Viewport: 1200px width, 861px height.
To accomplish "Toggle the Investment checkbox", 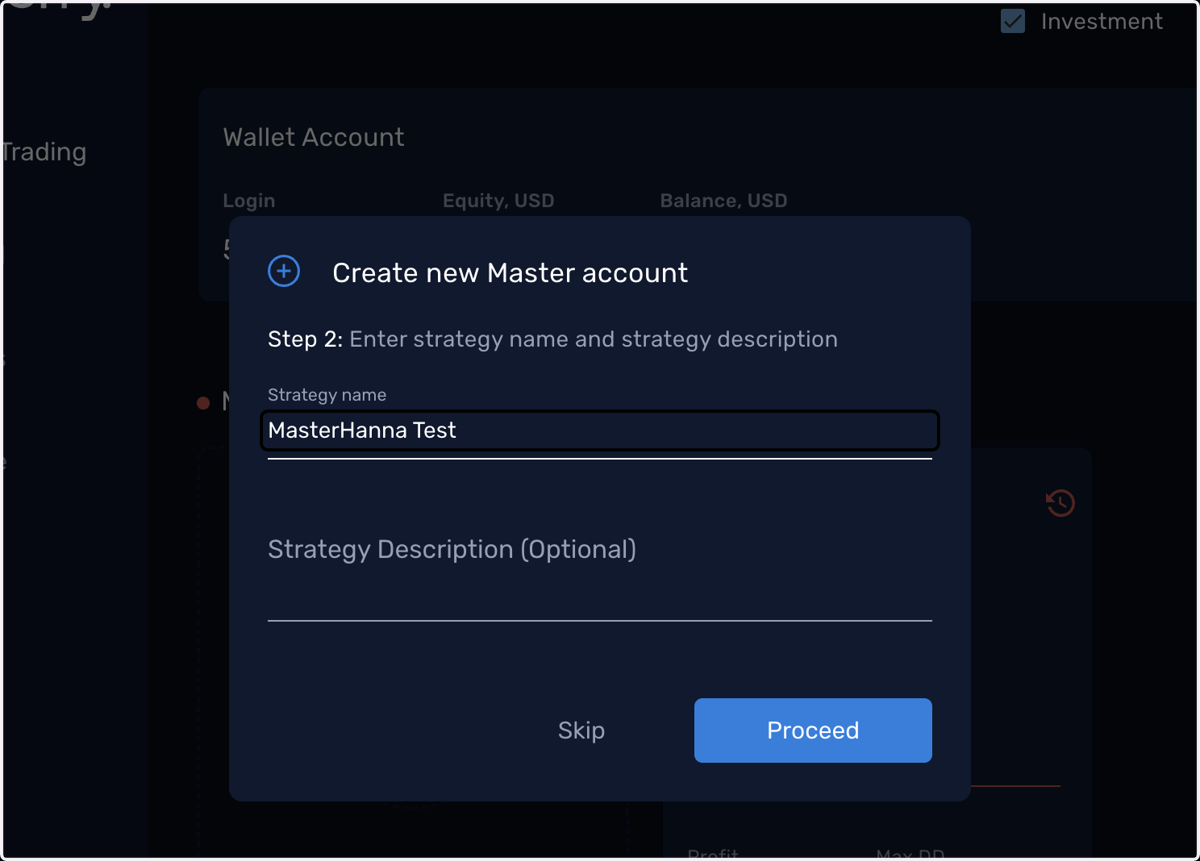I will (1013, 21).
